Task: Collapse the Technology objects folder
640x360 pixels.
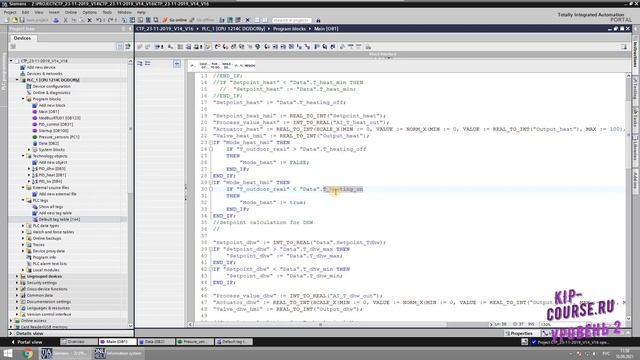Action: pos(23,156)
